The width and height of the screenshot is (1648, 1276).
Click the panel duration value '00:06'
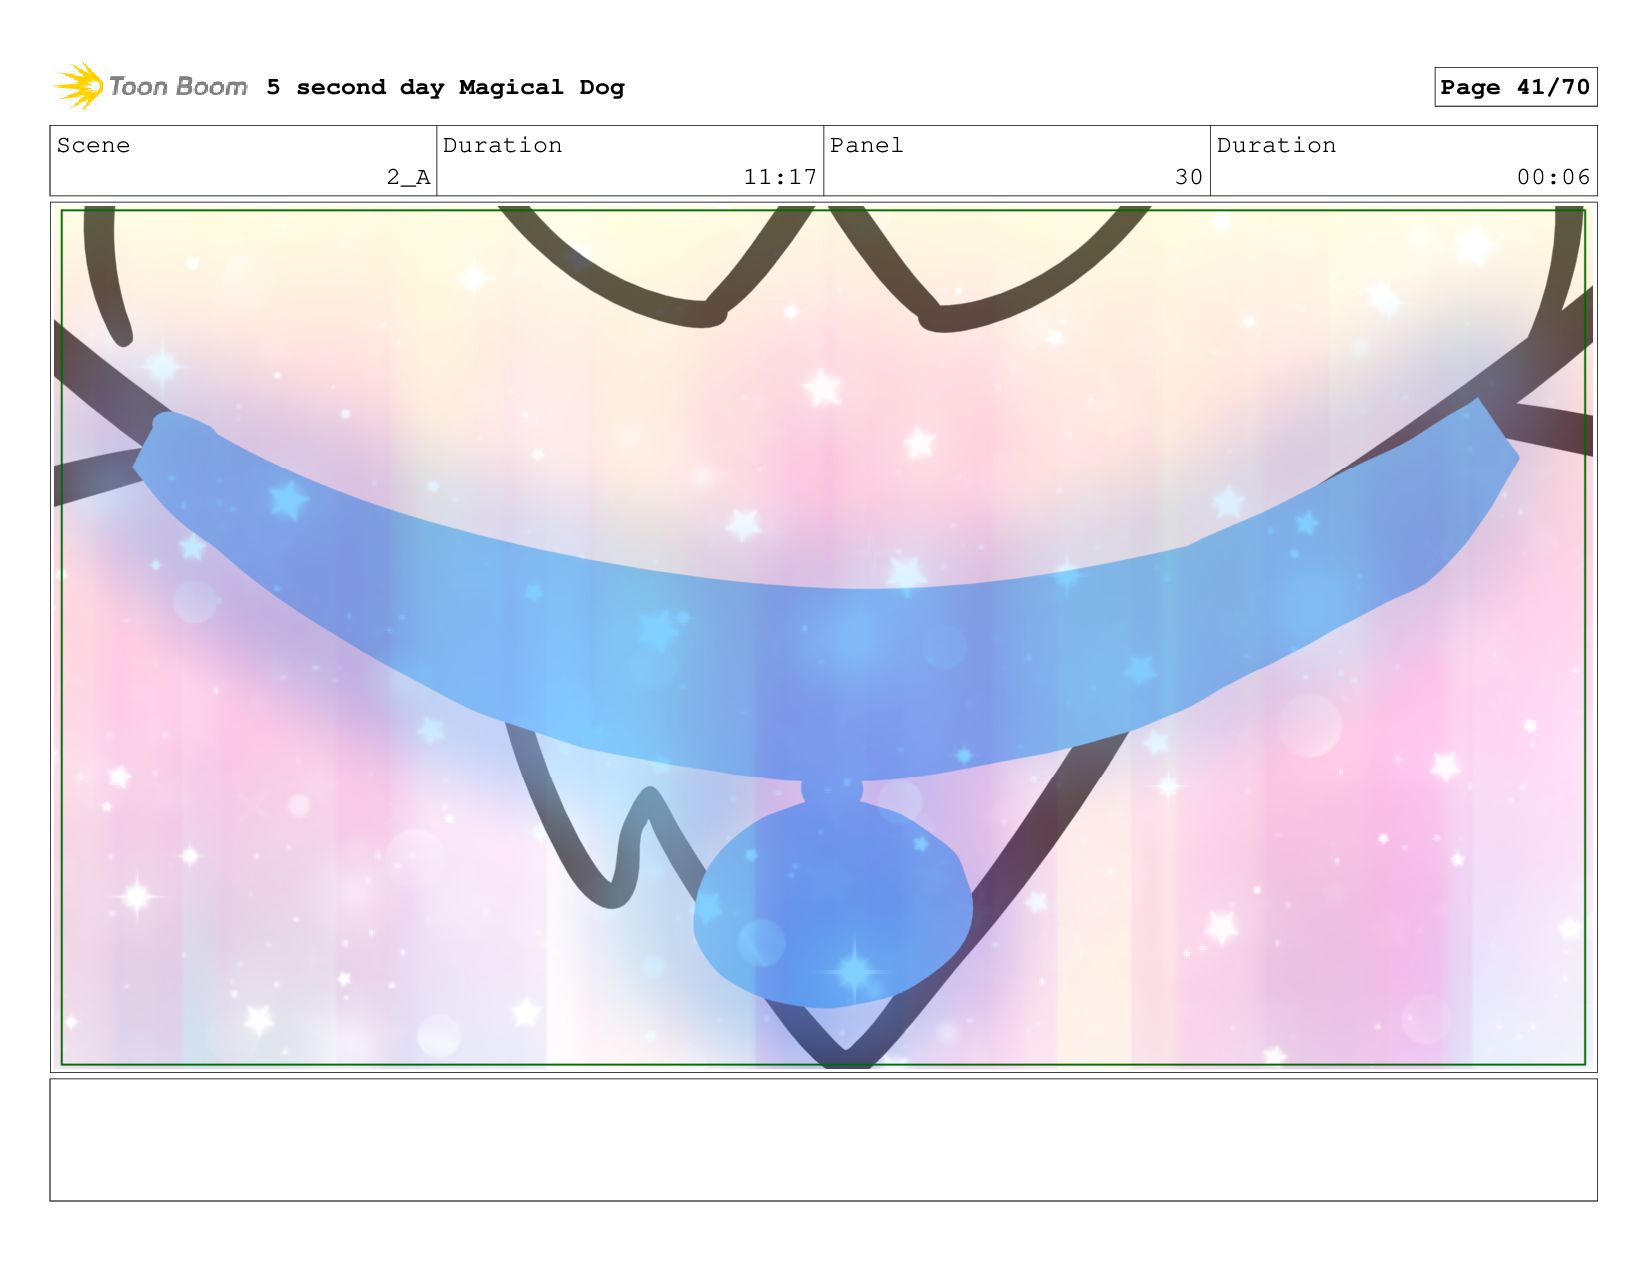[1553, 177]
